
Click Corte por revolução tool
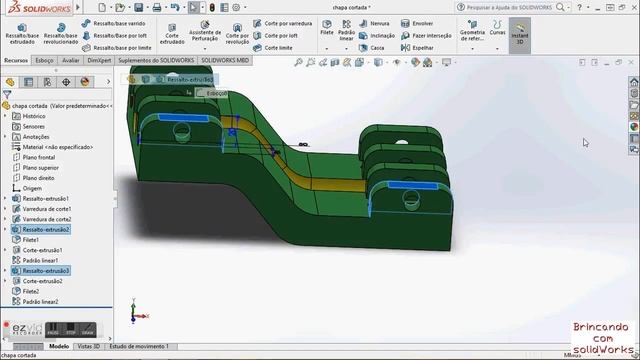(237, 33)
